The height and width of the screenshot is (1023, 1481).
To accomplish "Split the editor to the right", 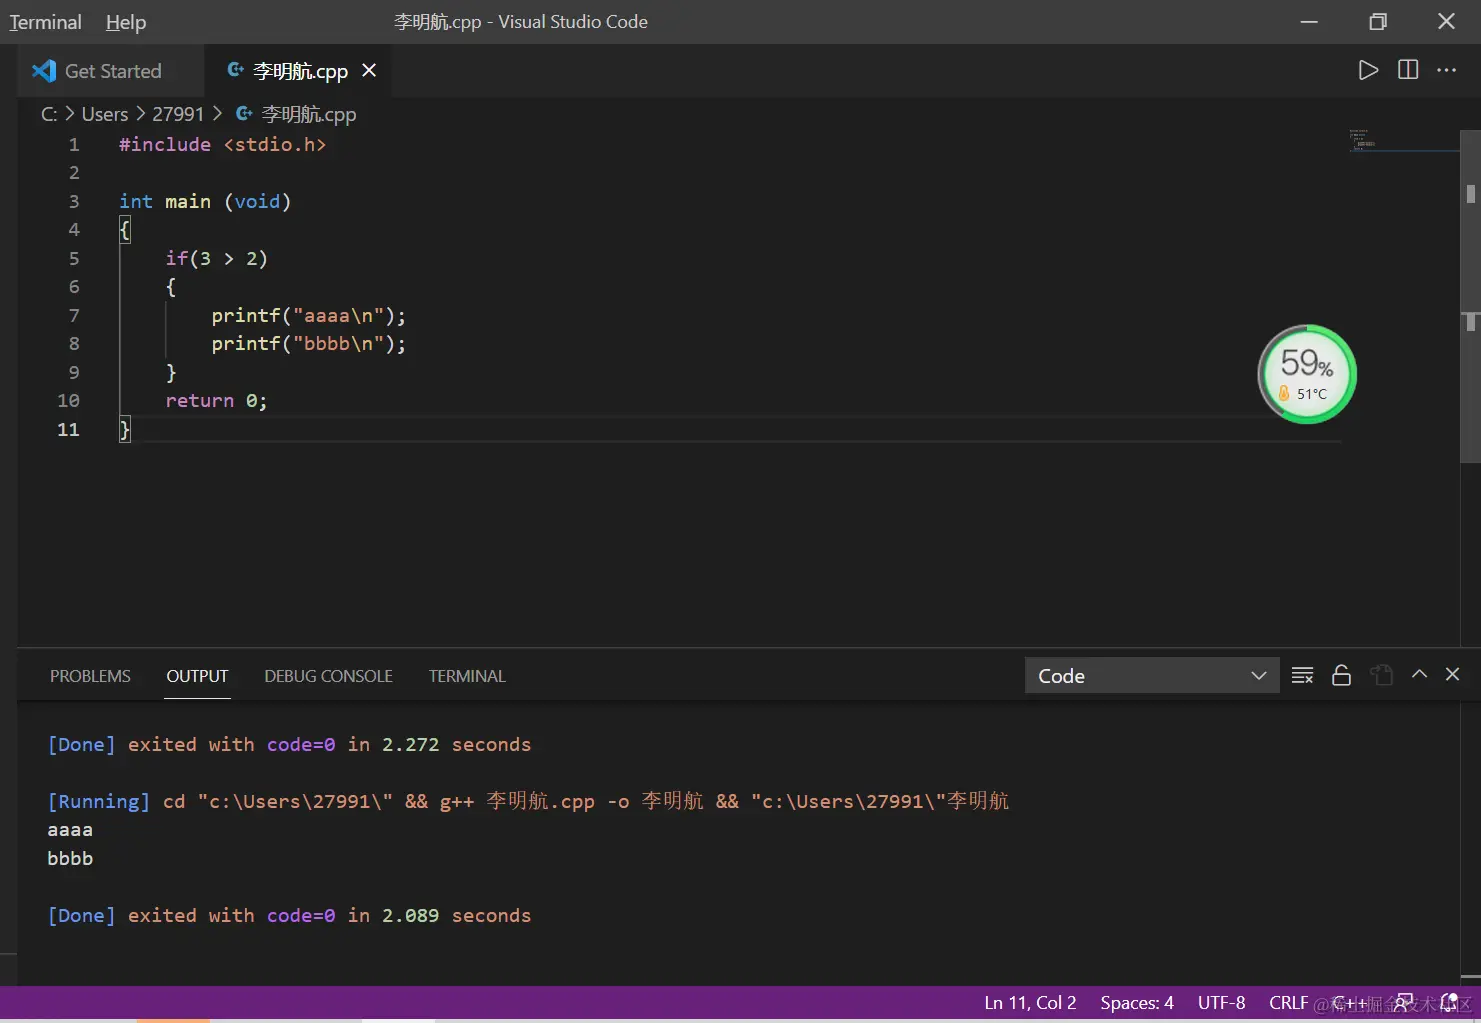I will [1408, 70].
